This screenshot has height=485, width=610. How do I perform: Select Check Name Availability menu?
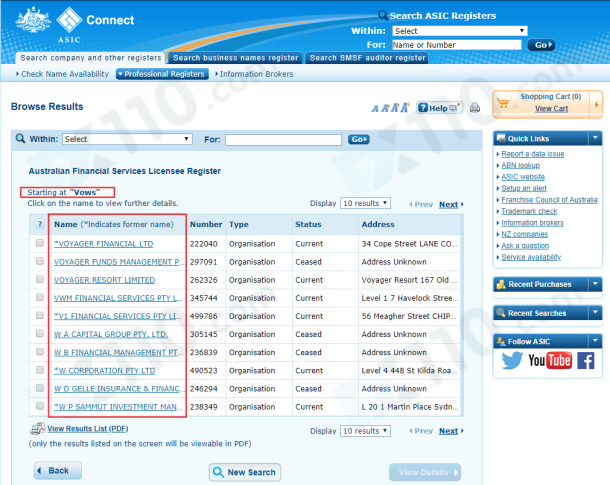[63, 74]
